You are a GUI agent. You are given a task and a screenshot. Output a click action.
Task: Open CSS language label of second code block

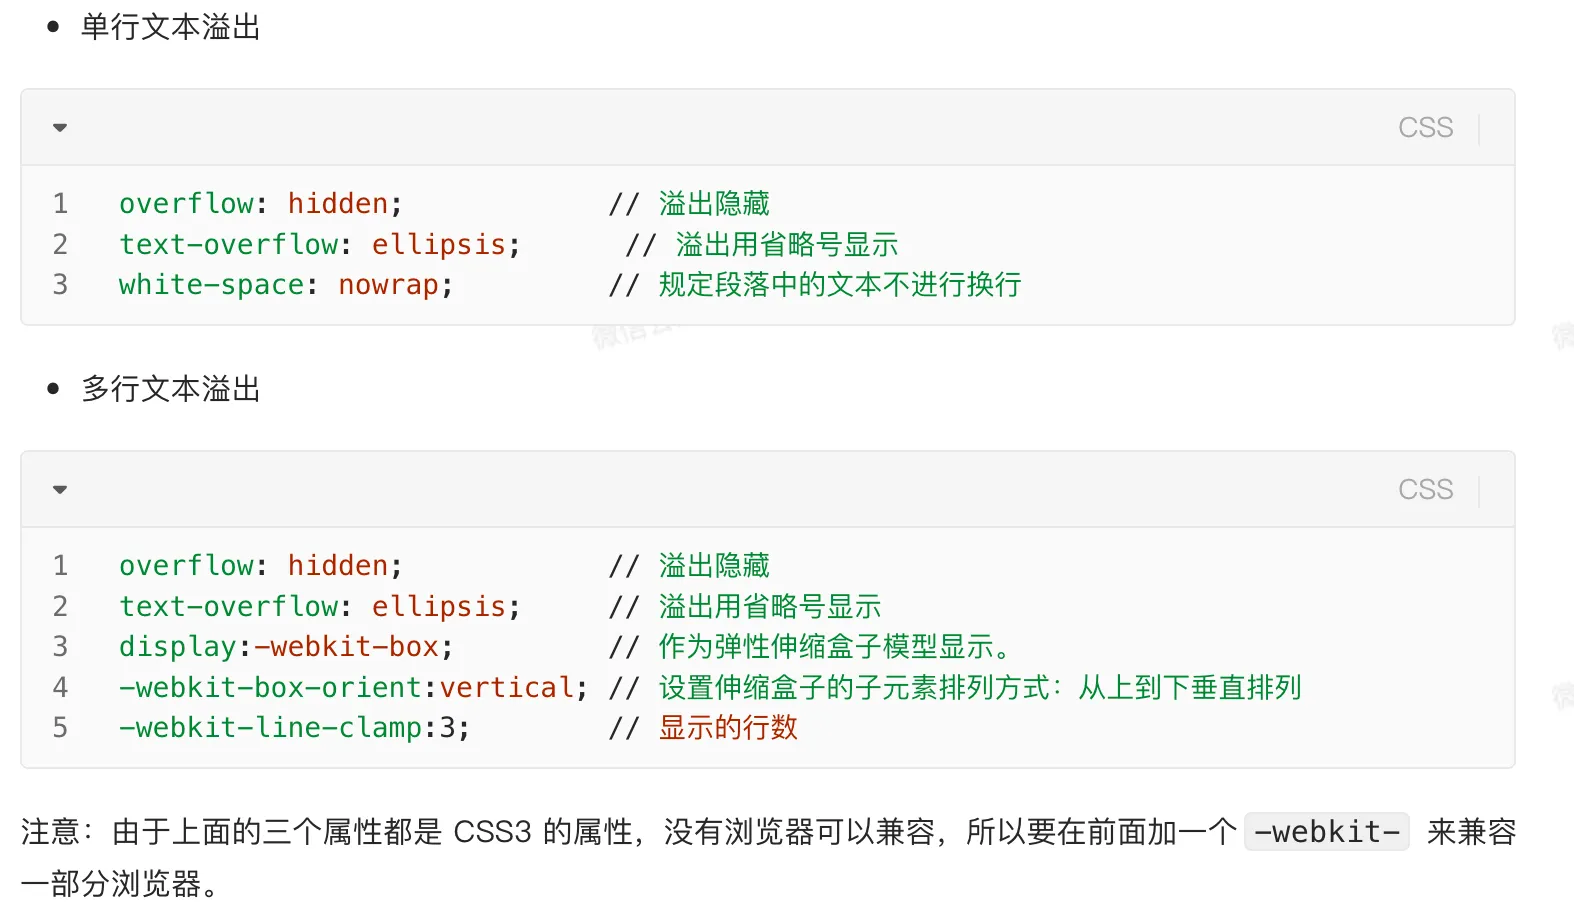[x=1425, y=490]
